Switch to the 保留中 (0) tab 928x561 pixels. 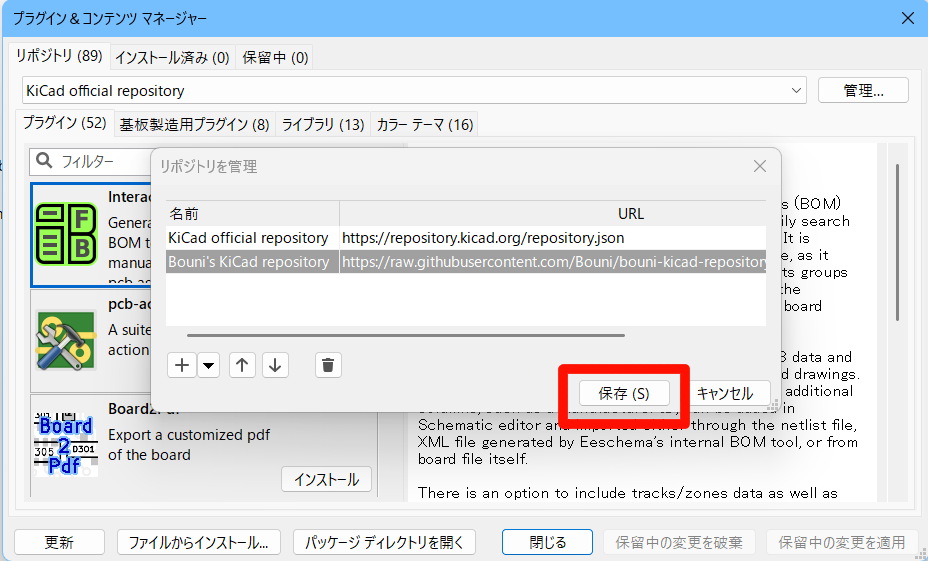[275, 57]
